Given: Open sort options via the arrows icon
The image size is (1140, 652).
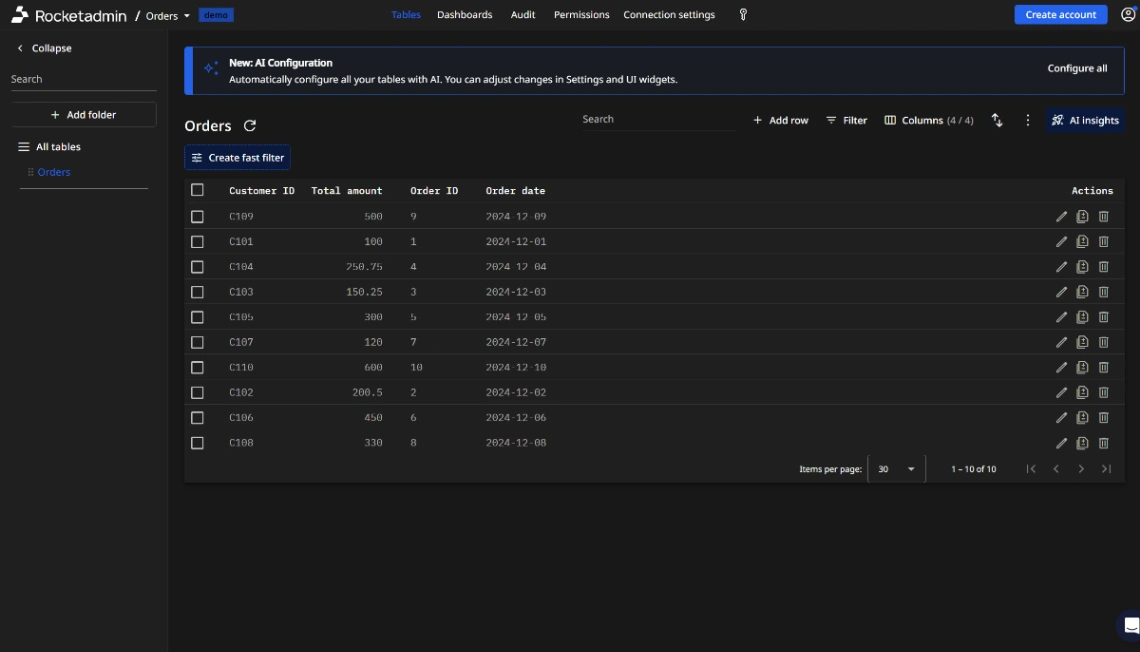Looking at the screenshot, I should coord(996,119).
